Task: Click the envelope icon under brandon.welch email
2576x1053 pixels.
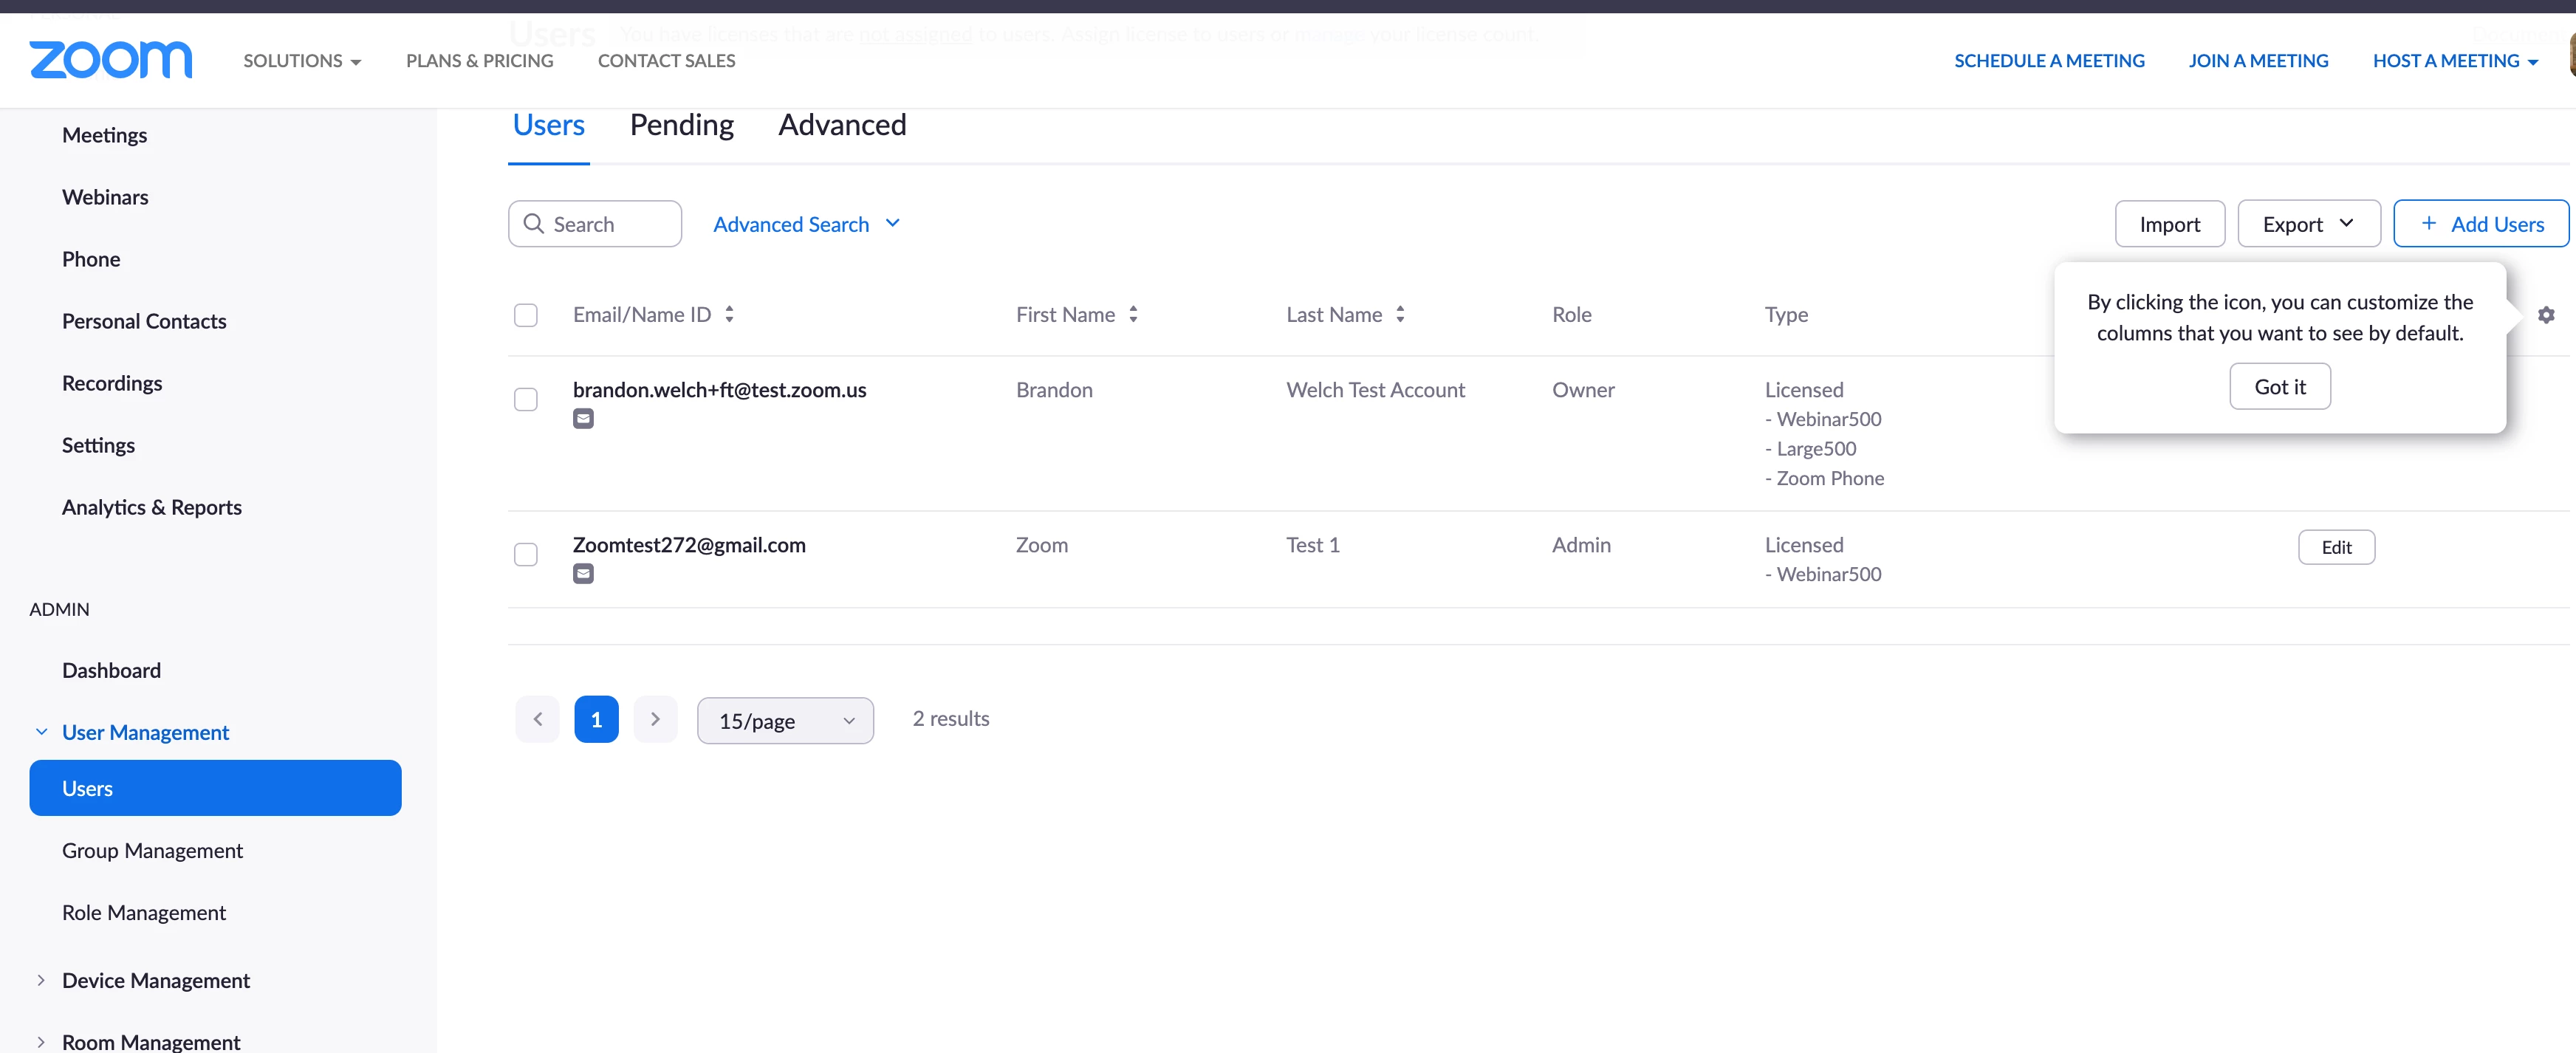Action: (583, 419)
